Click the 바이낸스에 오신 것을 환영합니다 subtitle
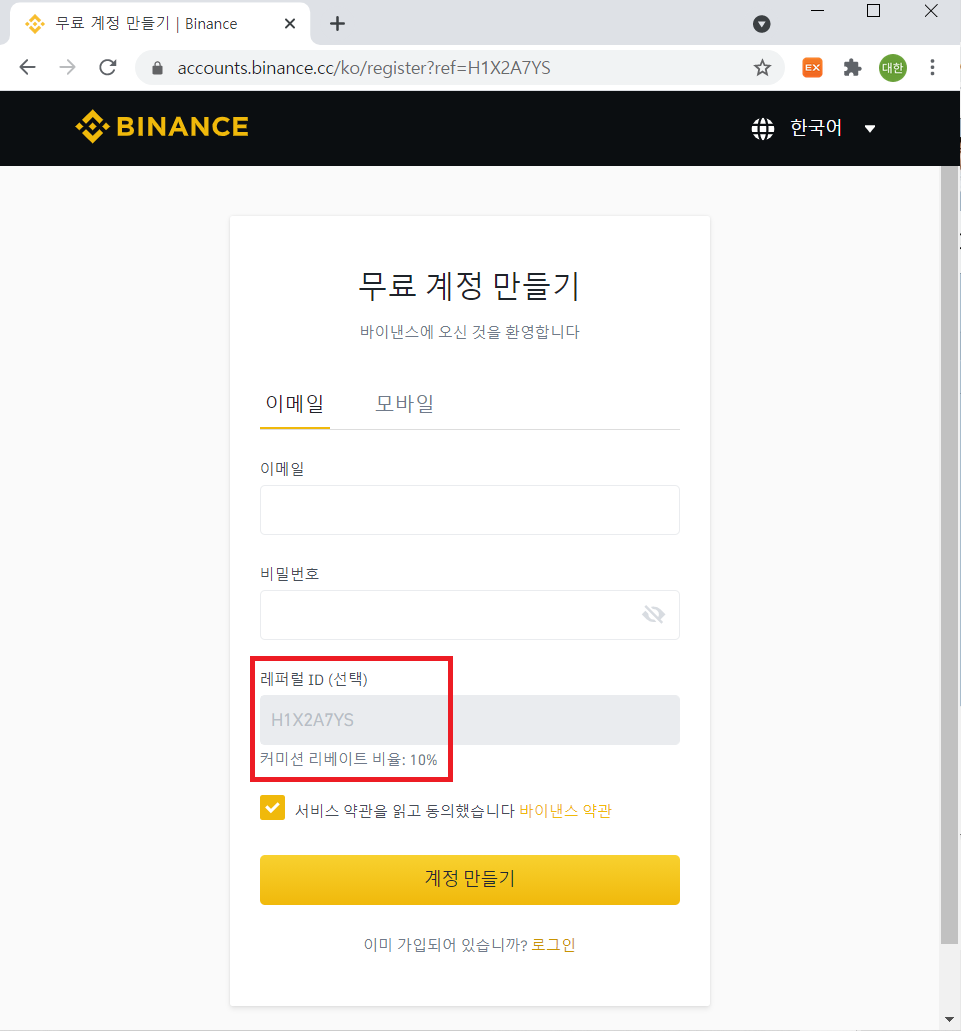The image size is (961, 1031). coord(469,332)
